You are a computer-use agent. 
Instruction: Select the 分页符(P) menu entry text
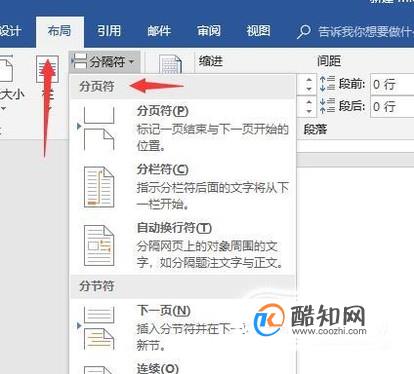162,111
